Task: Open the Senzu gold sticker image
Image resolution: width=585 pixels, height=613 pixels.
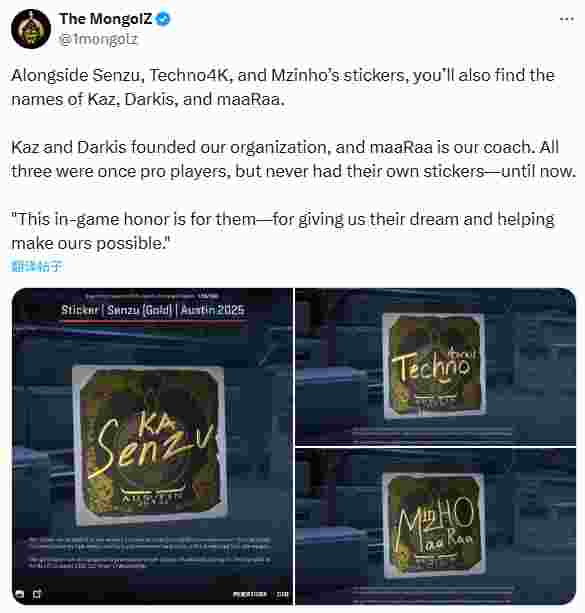Action: tap(152, 446)
